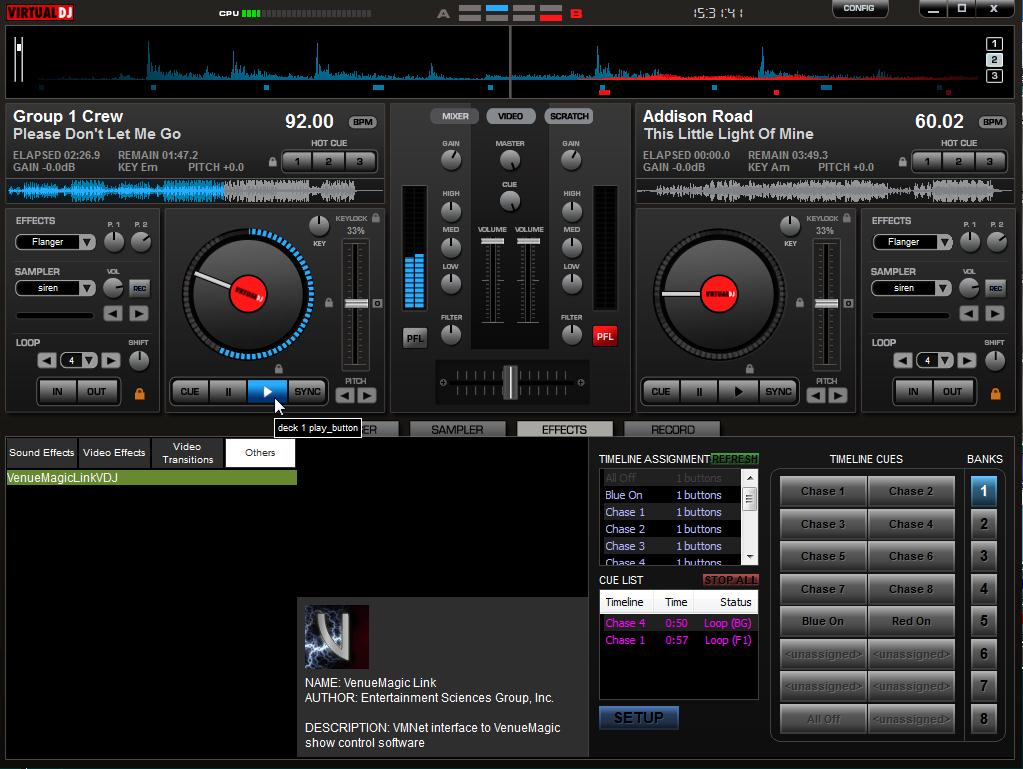Select hot cue 3 on right deck
This screenshot has width=1023, height=769.
(x=990, y=161)
